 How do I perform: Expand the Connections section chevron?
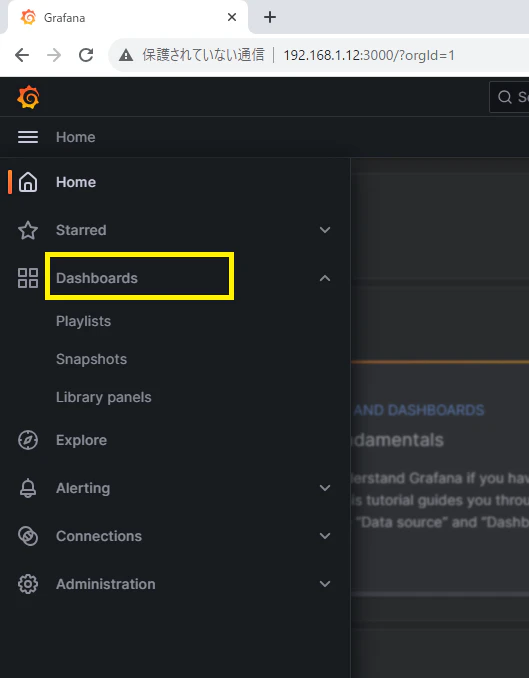pyautogui.click(x=325, y=536)
